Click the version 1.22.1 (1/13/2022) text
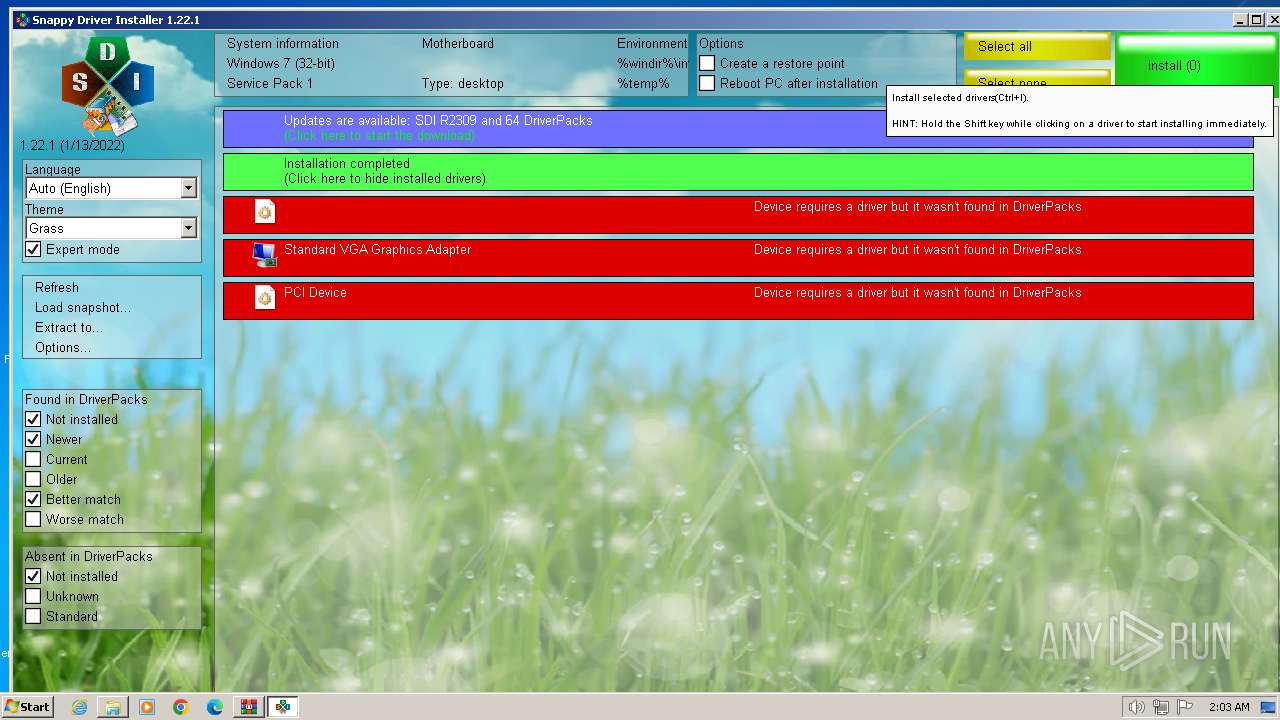The width and height of the screenshot is (1280, 720). coord(72,145)
